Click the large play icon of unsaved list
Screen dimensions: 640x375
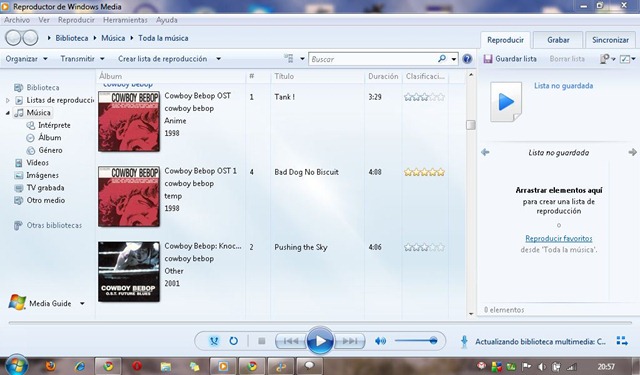[x=506, y=102]
